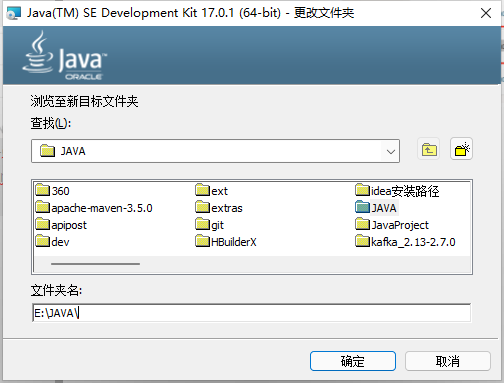
Task: Click the create new folder icon
Action: [462, 149]
